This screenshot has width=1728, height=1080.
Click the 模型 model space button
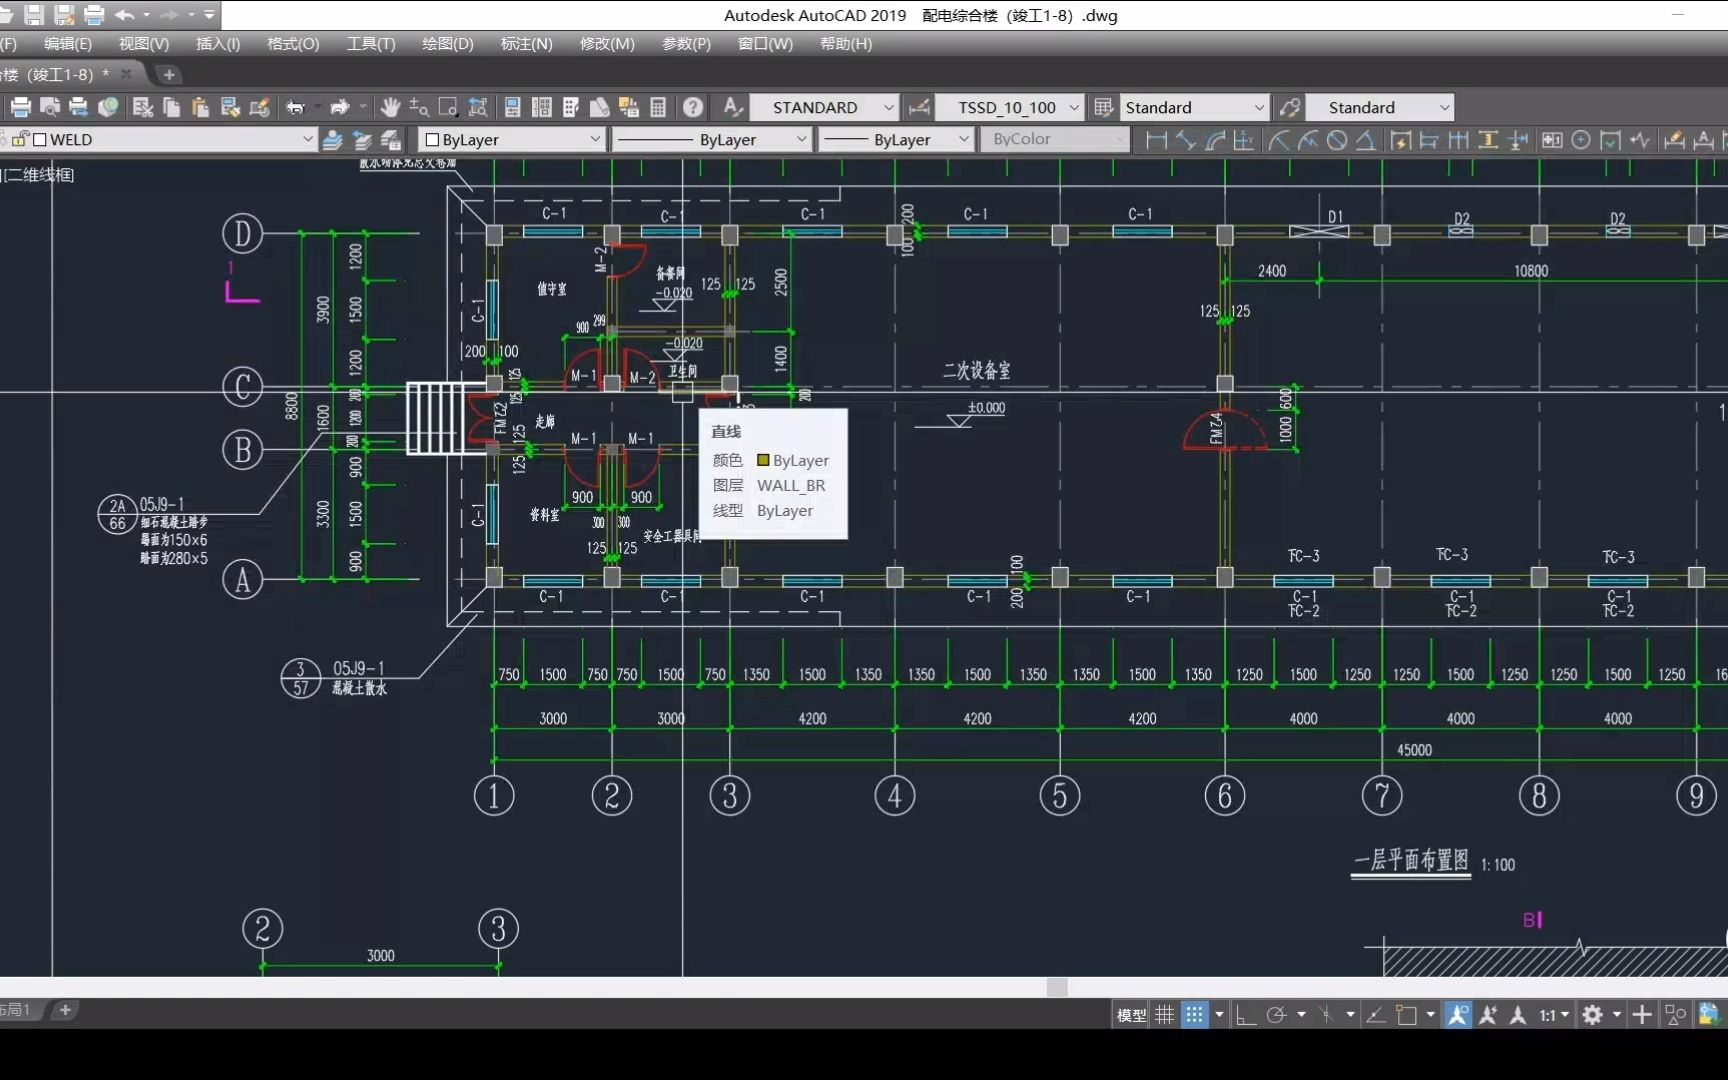pyautogui.click(x=1131, y=1015)
